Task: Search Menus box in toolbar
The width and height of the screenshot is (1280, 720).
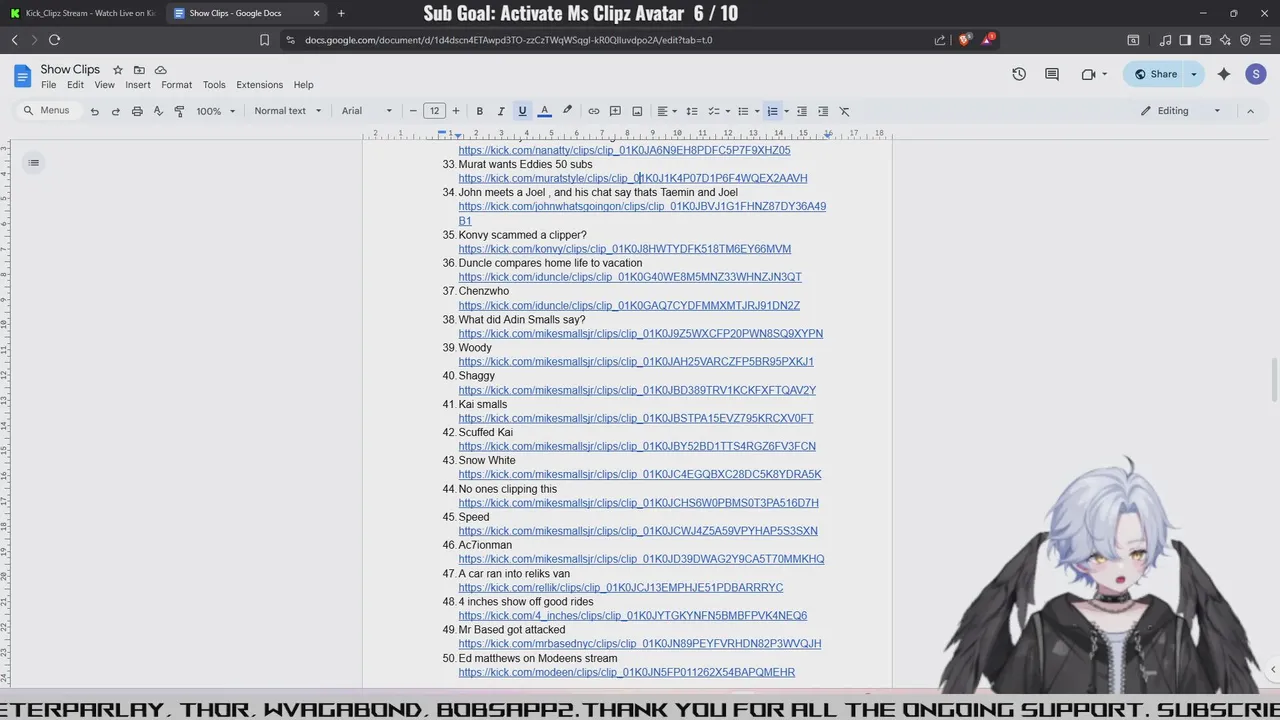Action: pyautogui.click(x=47, y=111)
